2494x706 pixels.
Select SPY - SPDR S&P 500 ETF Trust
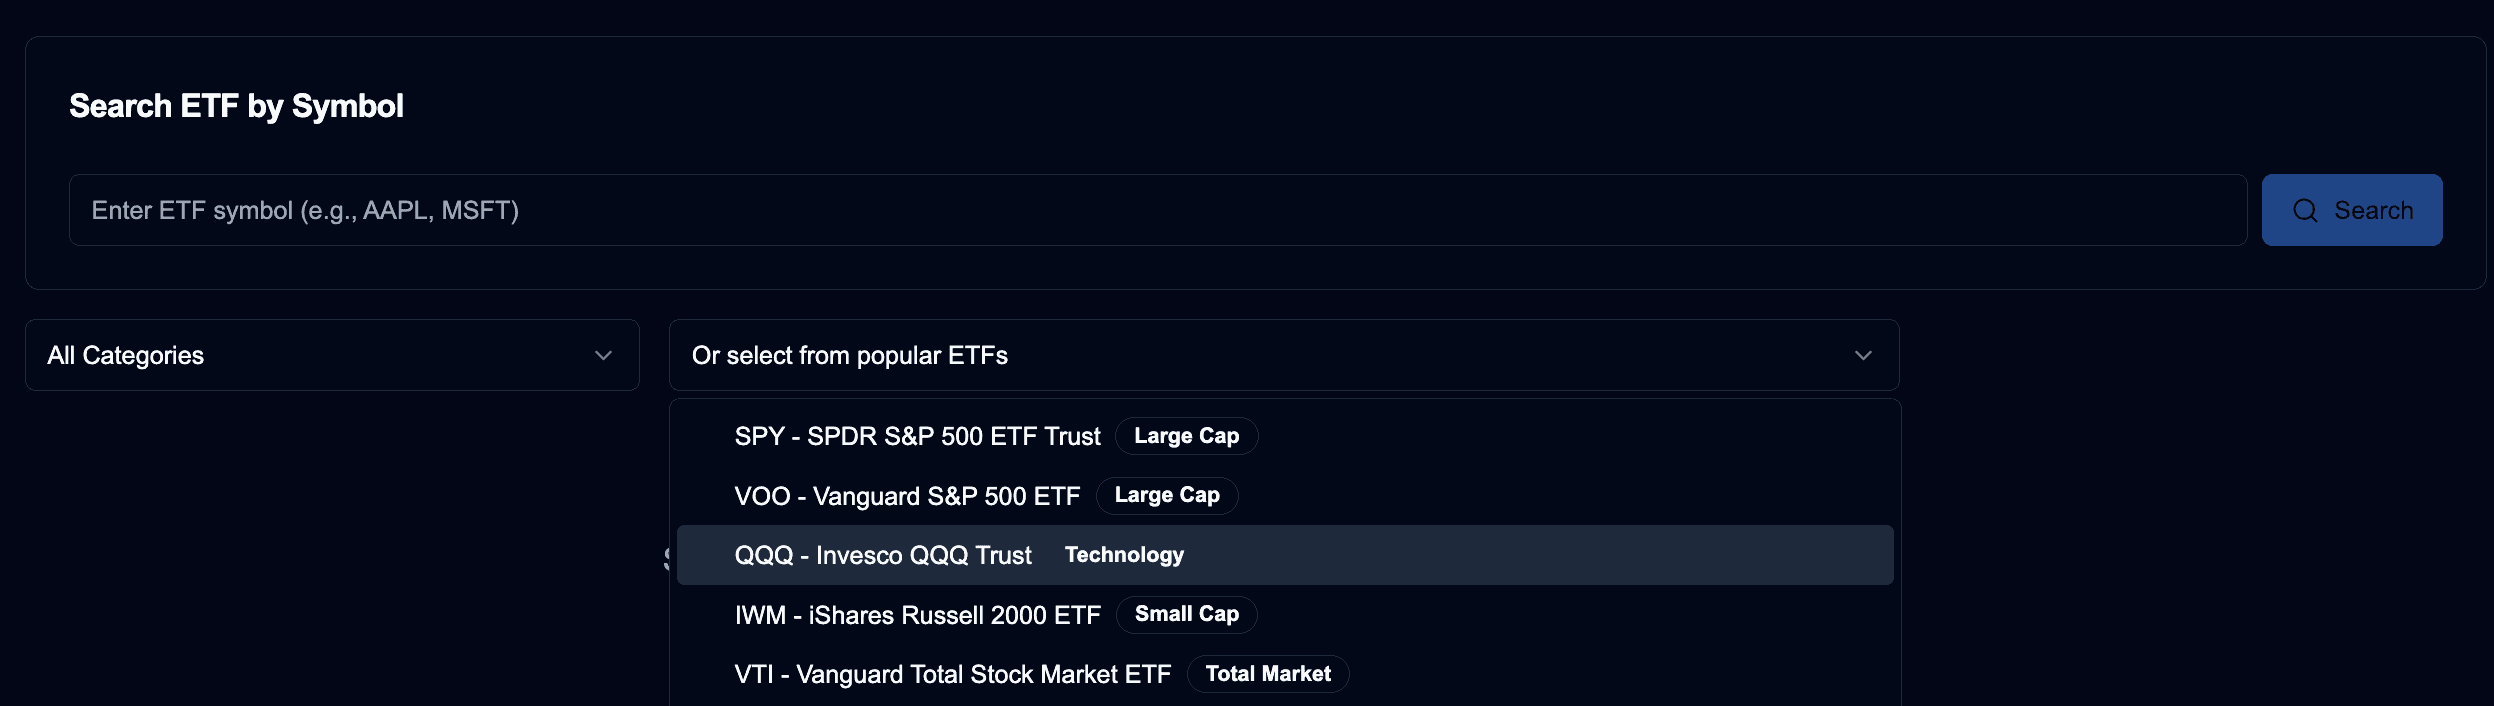916,435
